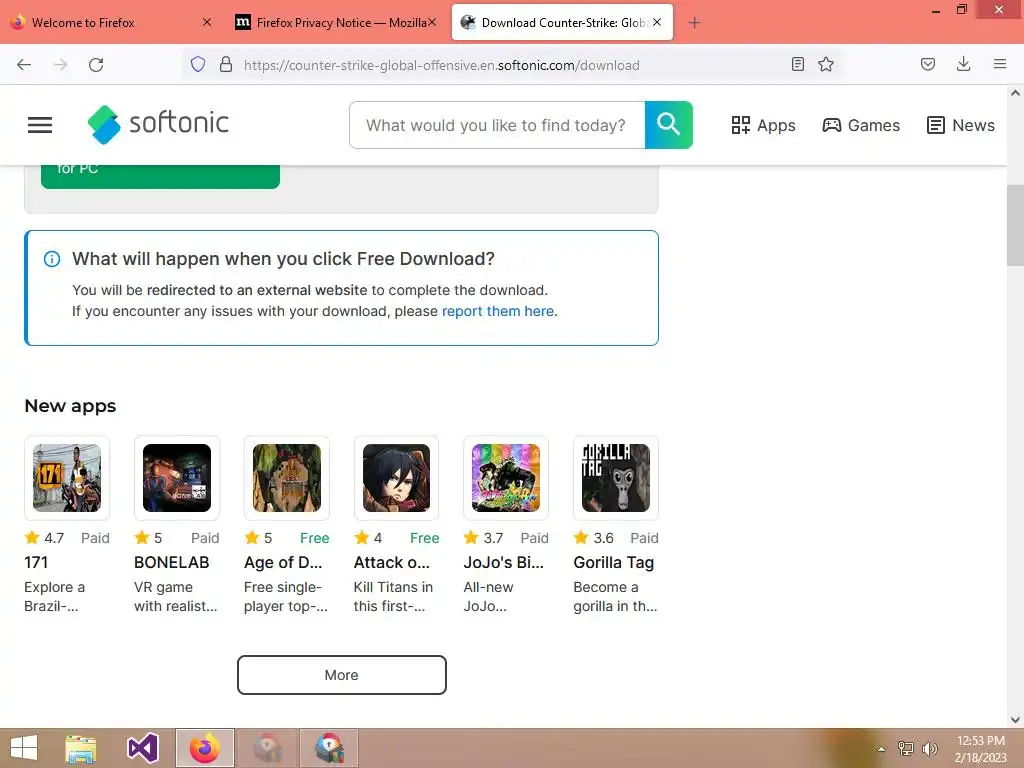Image resolution: width=1024 pixels, height=768 pixels.
Task: Open the Softonic hamburger side menu
Action: pos(40,125)
